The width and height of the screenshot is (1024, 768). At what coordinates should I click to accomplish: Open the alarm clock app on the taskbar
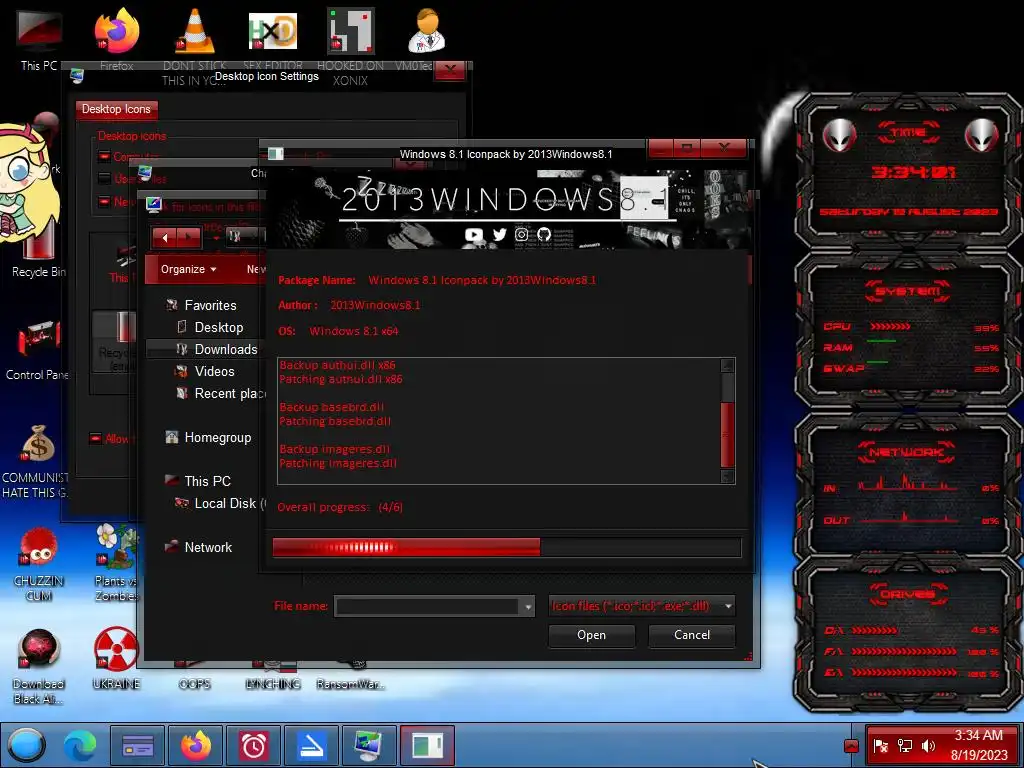click(x=253, y=745)
